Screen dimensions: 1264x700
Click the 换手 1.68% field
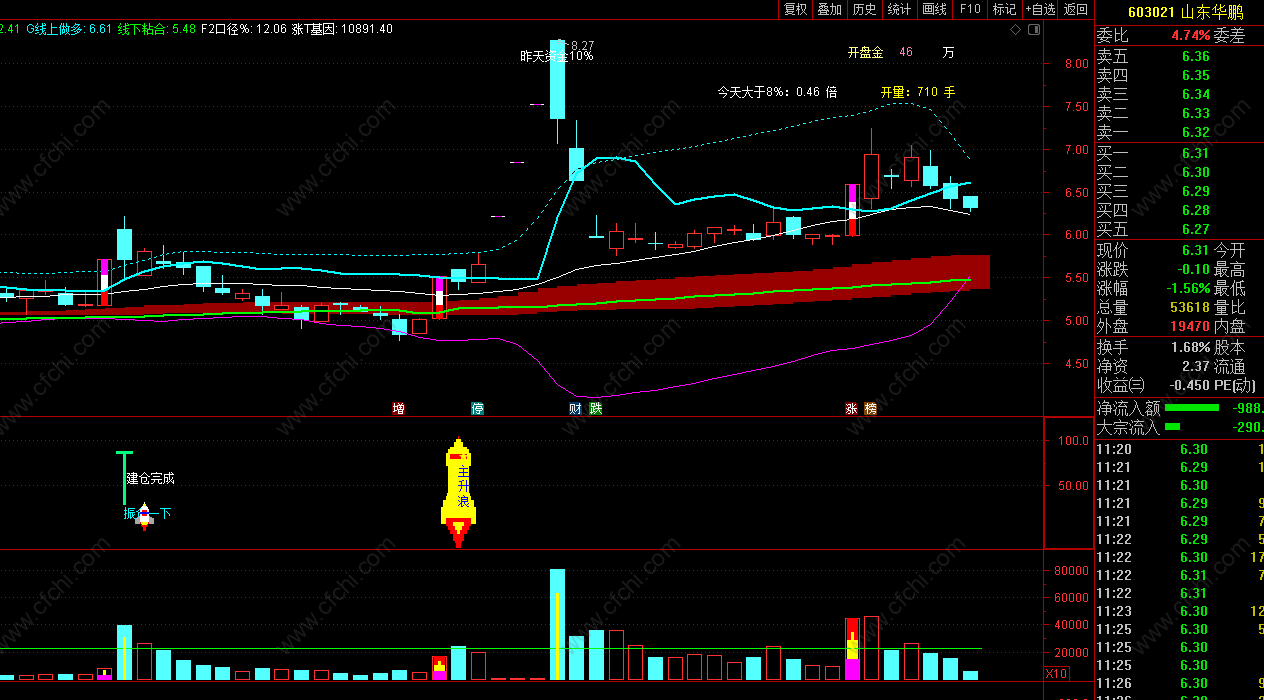click(x=1153, y=347)
